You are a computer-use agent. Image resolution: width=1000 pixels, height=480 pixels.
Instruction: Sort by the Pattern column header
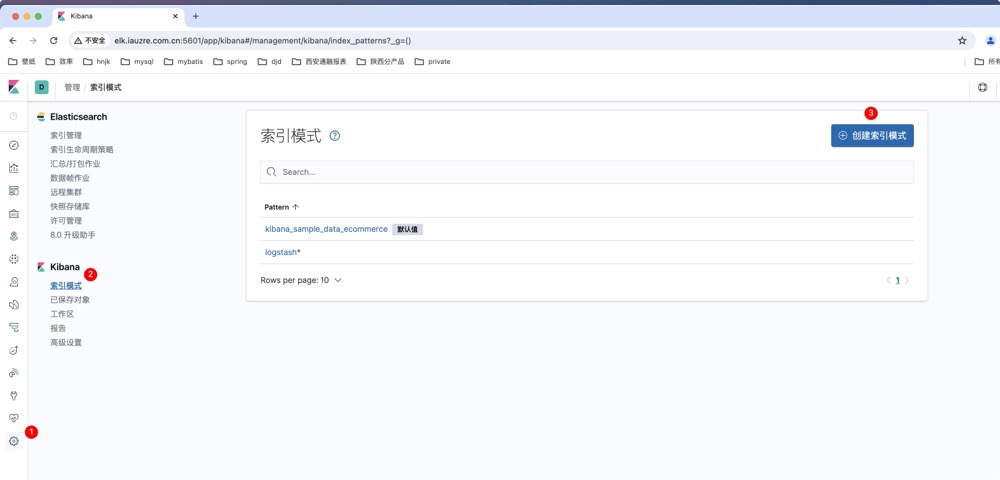pos(281,207)
